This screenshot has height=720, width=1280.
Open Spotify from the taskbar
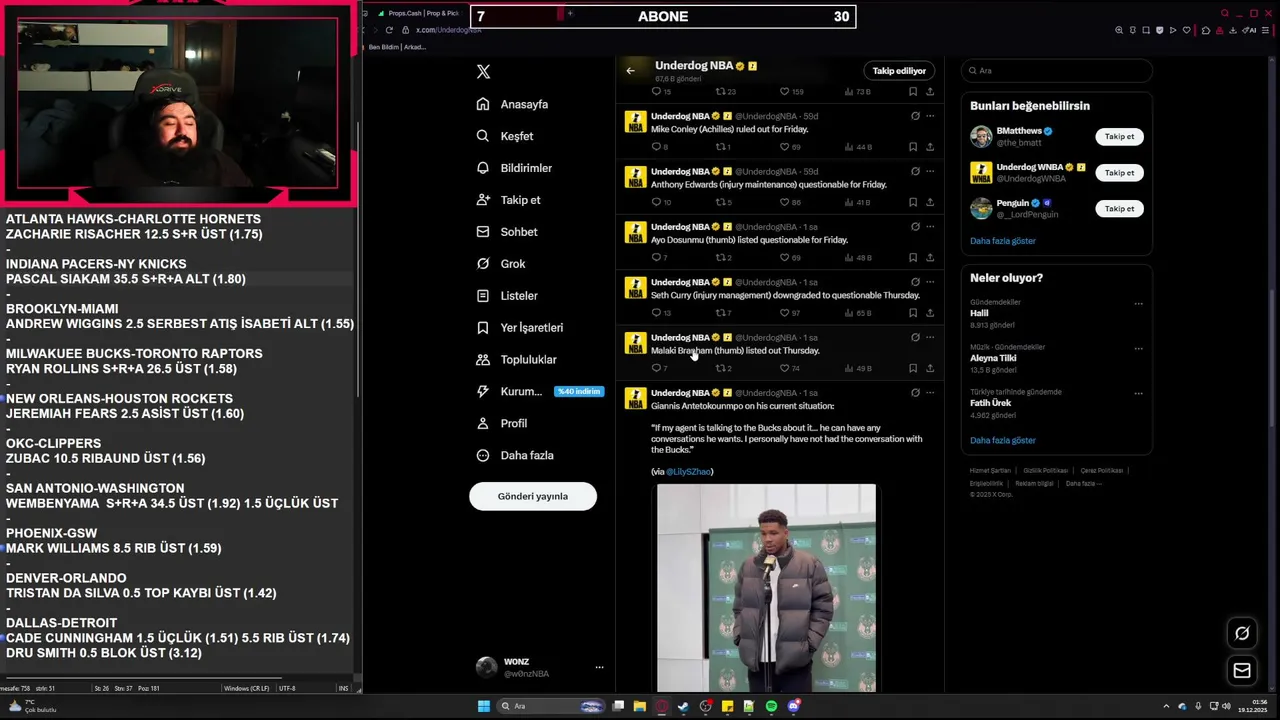[x=772, y=706]
